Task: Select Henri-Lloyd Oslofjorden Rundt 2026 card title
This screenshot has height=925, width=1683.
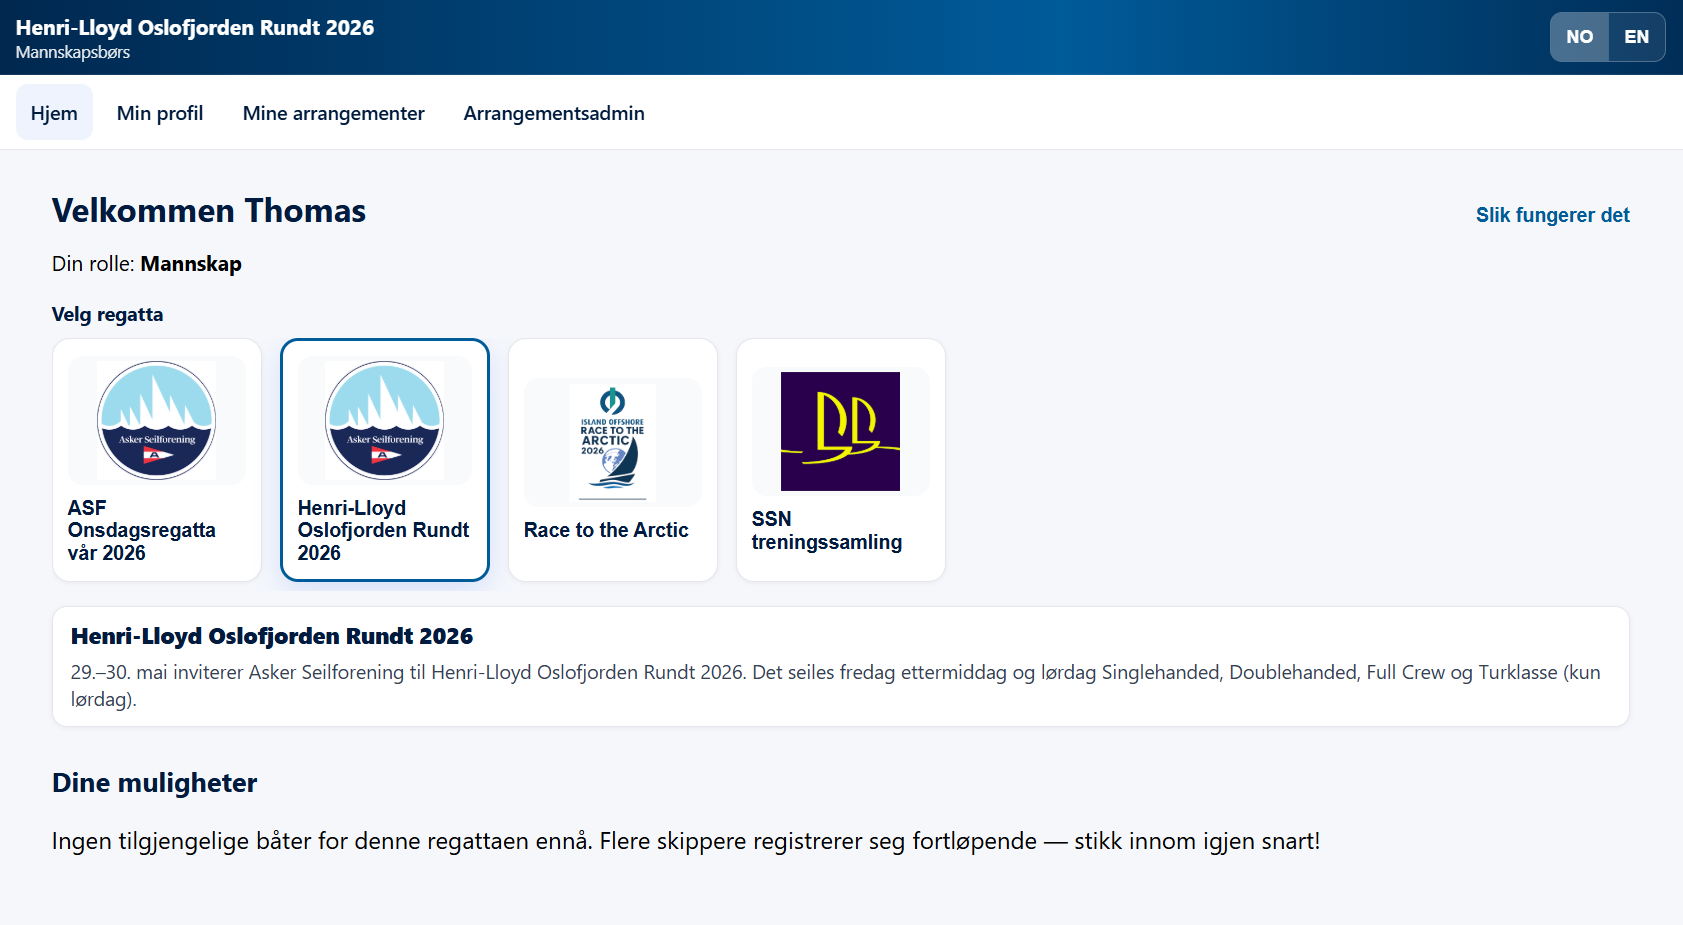Action: point(383,530)
